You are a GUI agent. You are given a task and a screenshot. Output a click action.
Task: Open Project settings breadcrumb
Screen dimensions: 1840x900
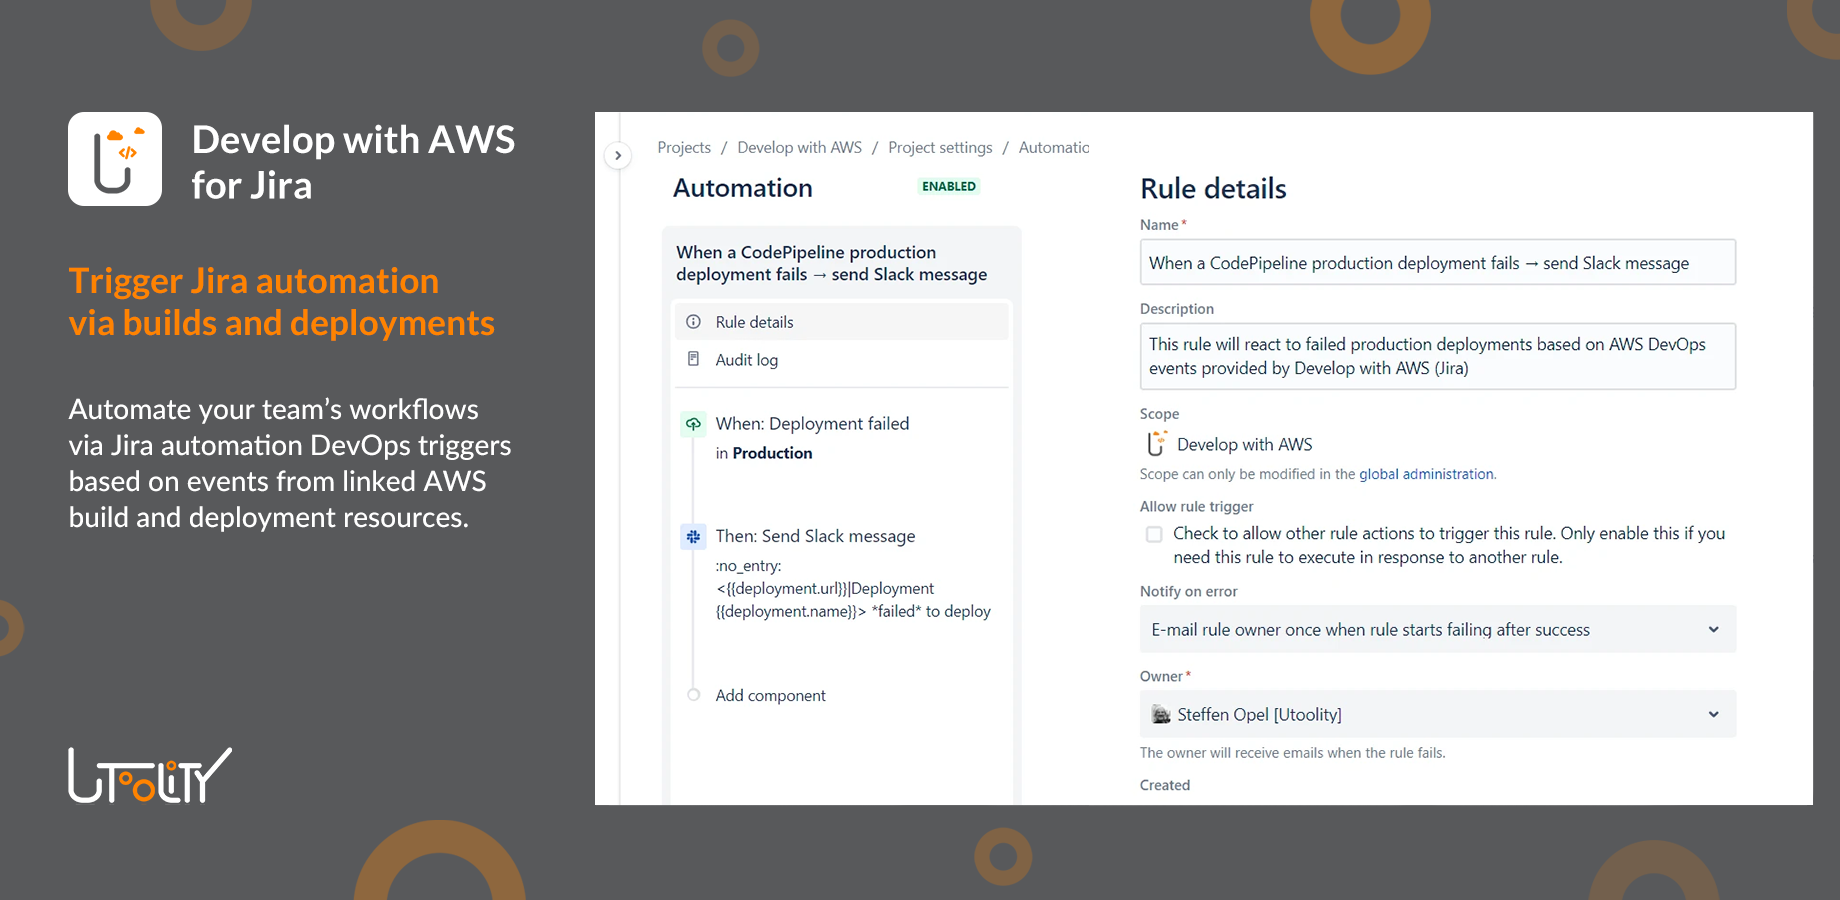pyautogui.click(x=940, y=147)
